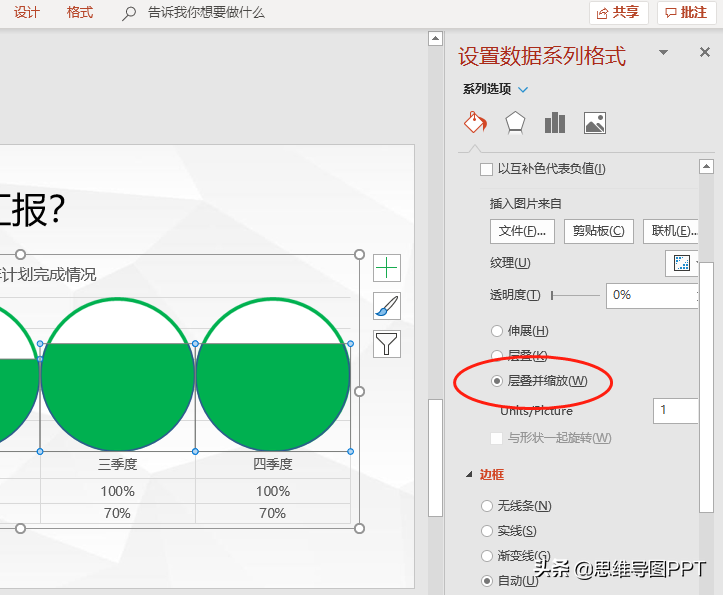The image size is (723, 595).
Task: Open the 设计 ribbon tab
Action: pyautogui.click(x=27, y=12)
